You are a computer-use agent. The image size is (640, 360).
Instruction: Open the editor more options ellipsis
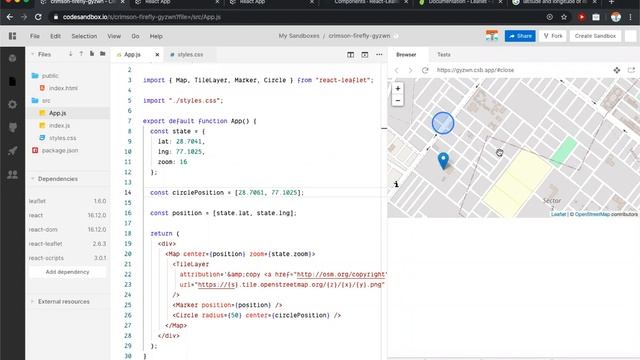tap(379, 55)
